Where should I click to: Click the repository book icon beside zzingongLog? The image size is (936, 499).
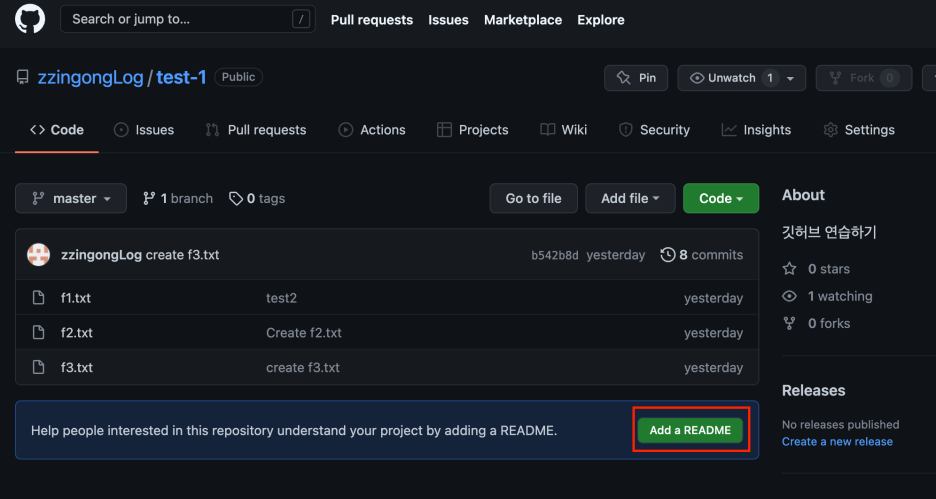23,78
